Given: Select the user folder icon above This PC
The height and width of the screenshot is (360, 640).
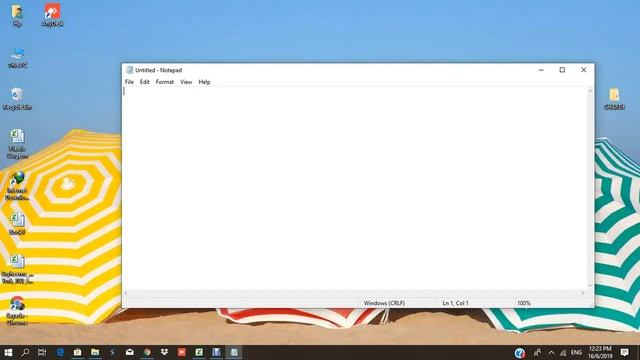Looking at the screenshot, I should (17, 16).
